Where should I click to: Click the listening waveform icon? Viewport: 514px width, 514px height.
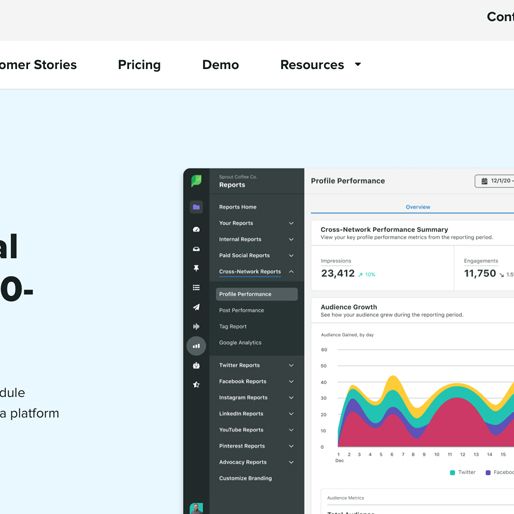[196, 326]
